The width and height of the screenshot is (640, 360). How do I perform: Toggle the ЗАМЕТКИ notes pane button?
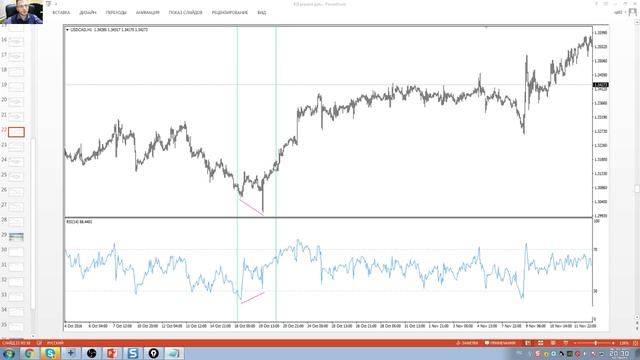[x=467, y=343]
